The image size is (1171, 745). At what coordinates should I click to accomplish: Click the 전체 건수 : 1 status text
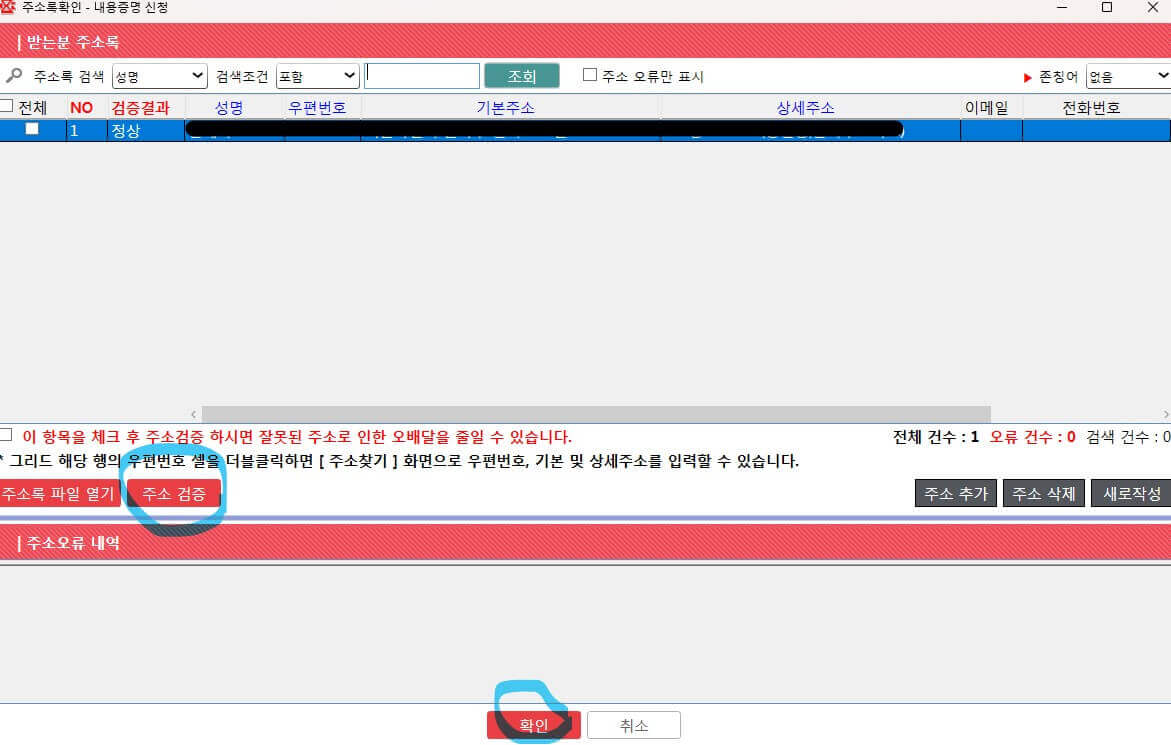click(x=935, y=437)
